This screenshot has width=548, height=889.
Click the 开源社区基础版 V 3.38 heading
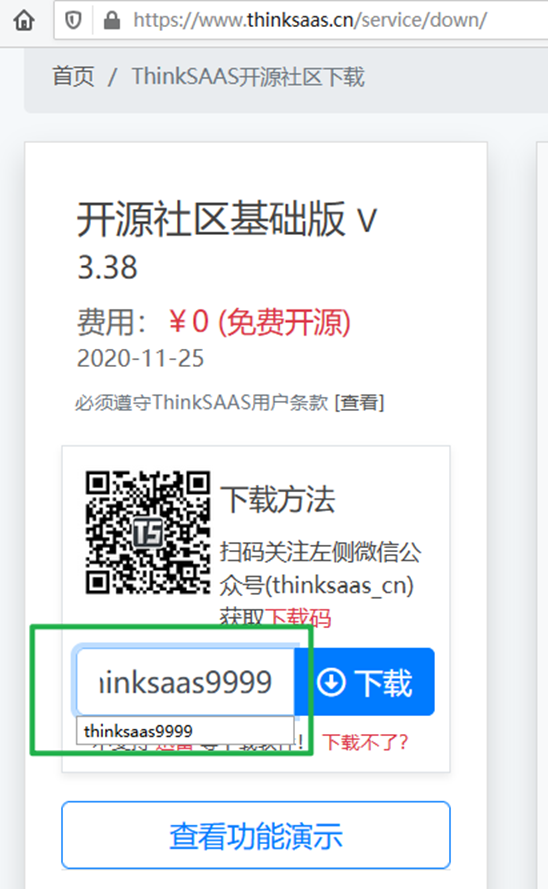227,242
